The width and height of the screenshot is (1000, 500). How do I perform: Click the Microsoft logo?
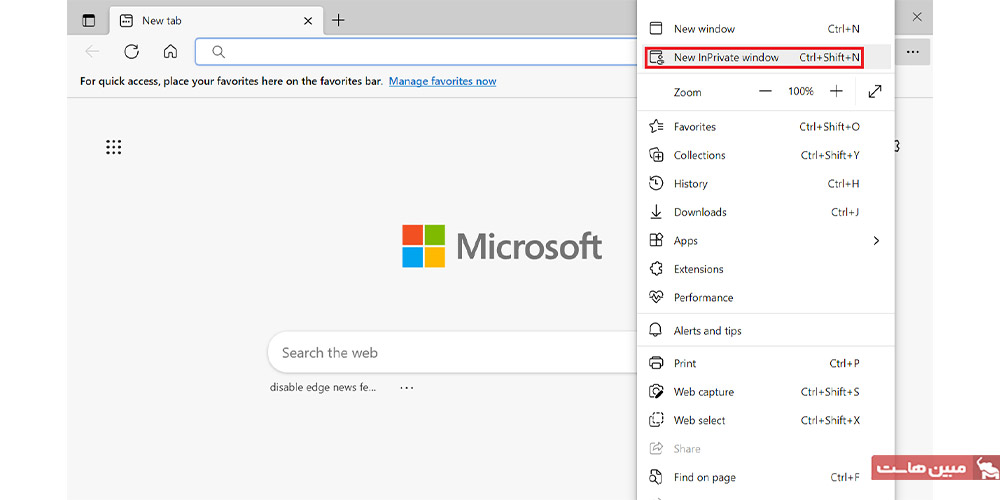pos(502,246)
